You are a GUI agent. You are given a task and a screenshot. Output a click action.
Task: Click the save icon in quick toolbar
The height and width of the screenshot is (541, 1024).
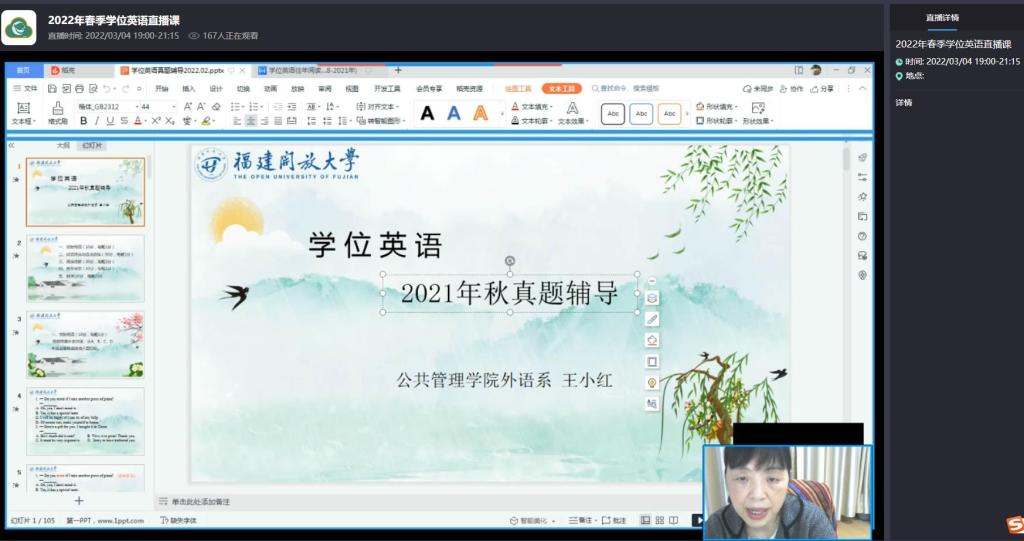point(51,89)
